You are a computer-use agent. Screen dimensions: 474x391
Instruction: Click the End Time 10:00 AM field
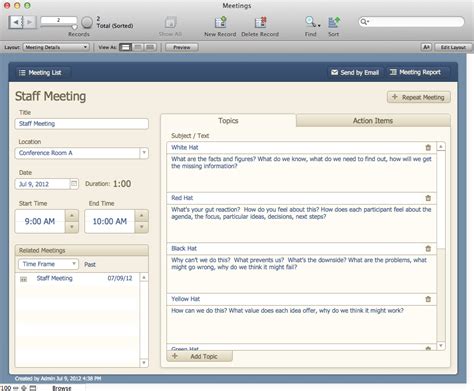[x=110, y=221]
